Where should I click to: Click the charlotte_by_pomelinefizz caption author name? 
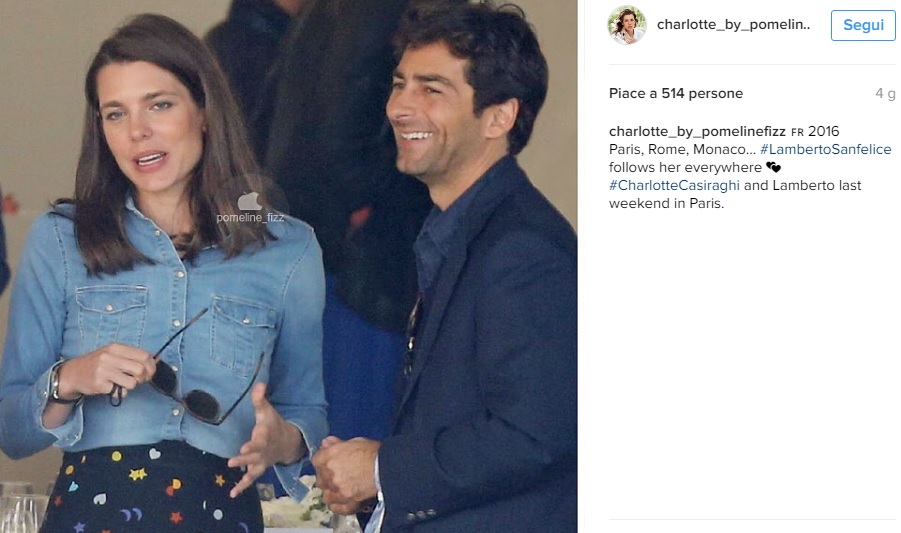(697, 132)
